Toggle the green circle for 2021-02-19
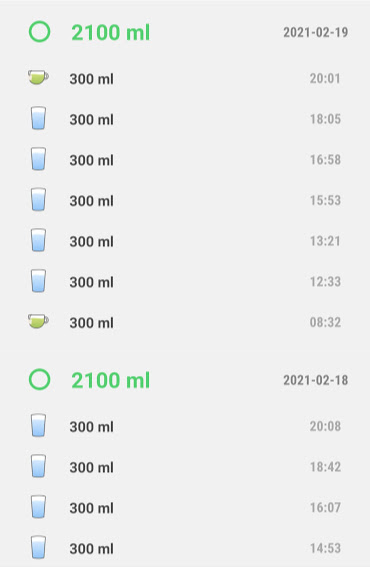Image resolution: width=370 pixels, height=567 pixels. tap(39, 32)
